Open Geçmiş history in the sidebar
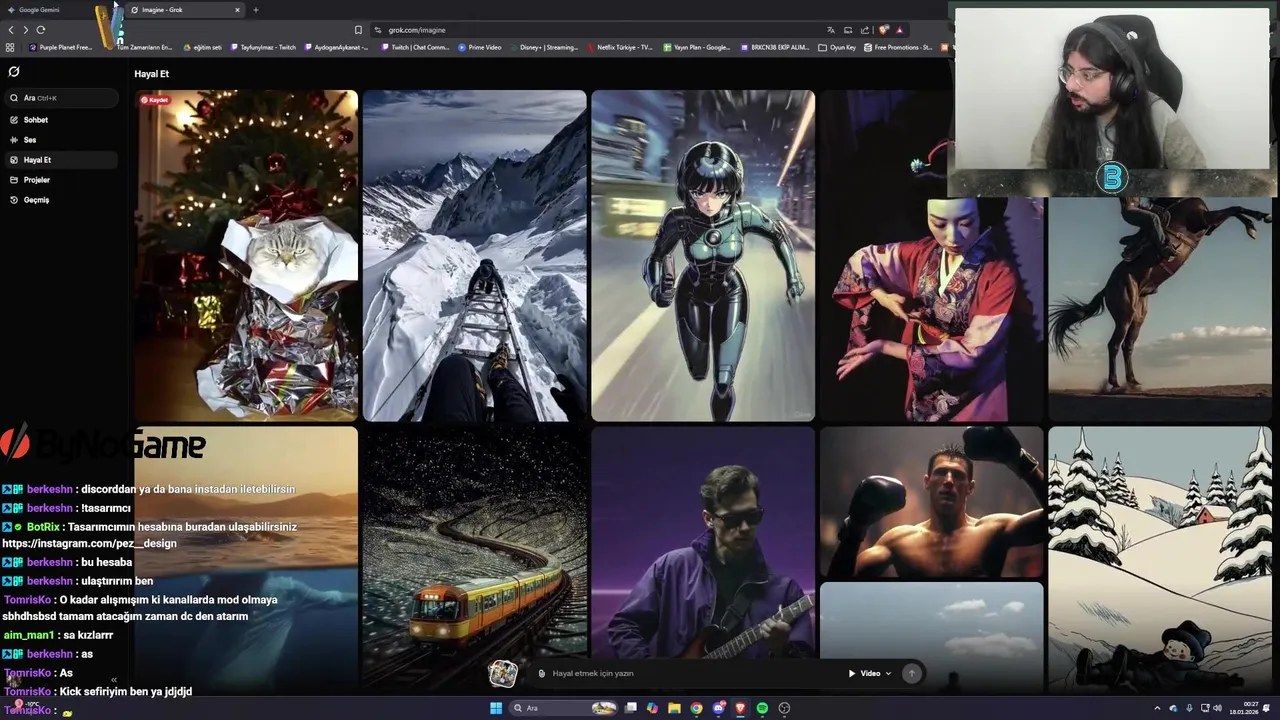This screenshot has width=1280, height=720. point(60,200)
